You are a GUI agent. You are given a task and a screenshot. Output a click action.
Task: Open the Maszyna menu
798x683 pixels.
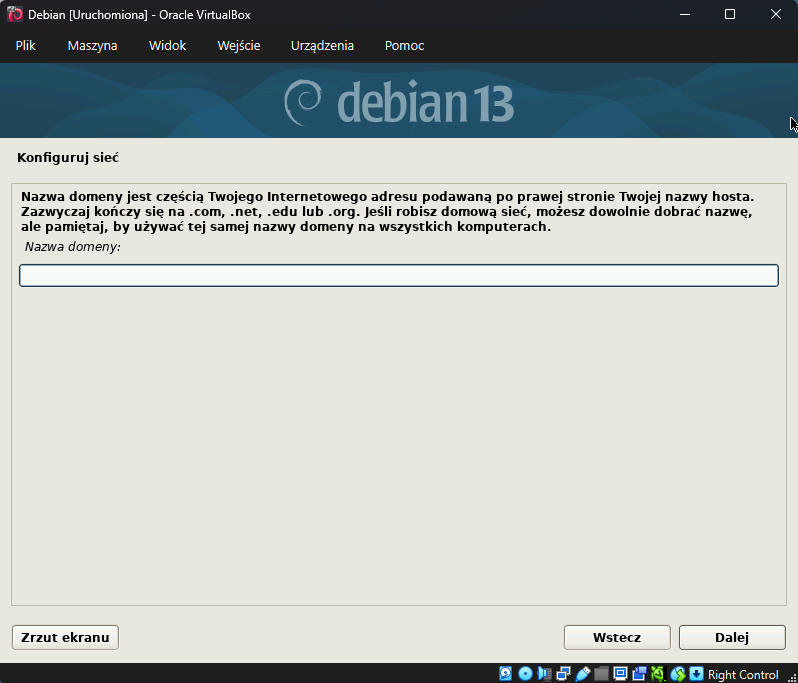[x=92, y=46]
